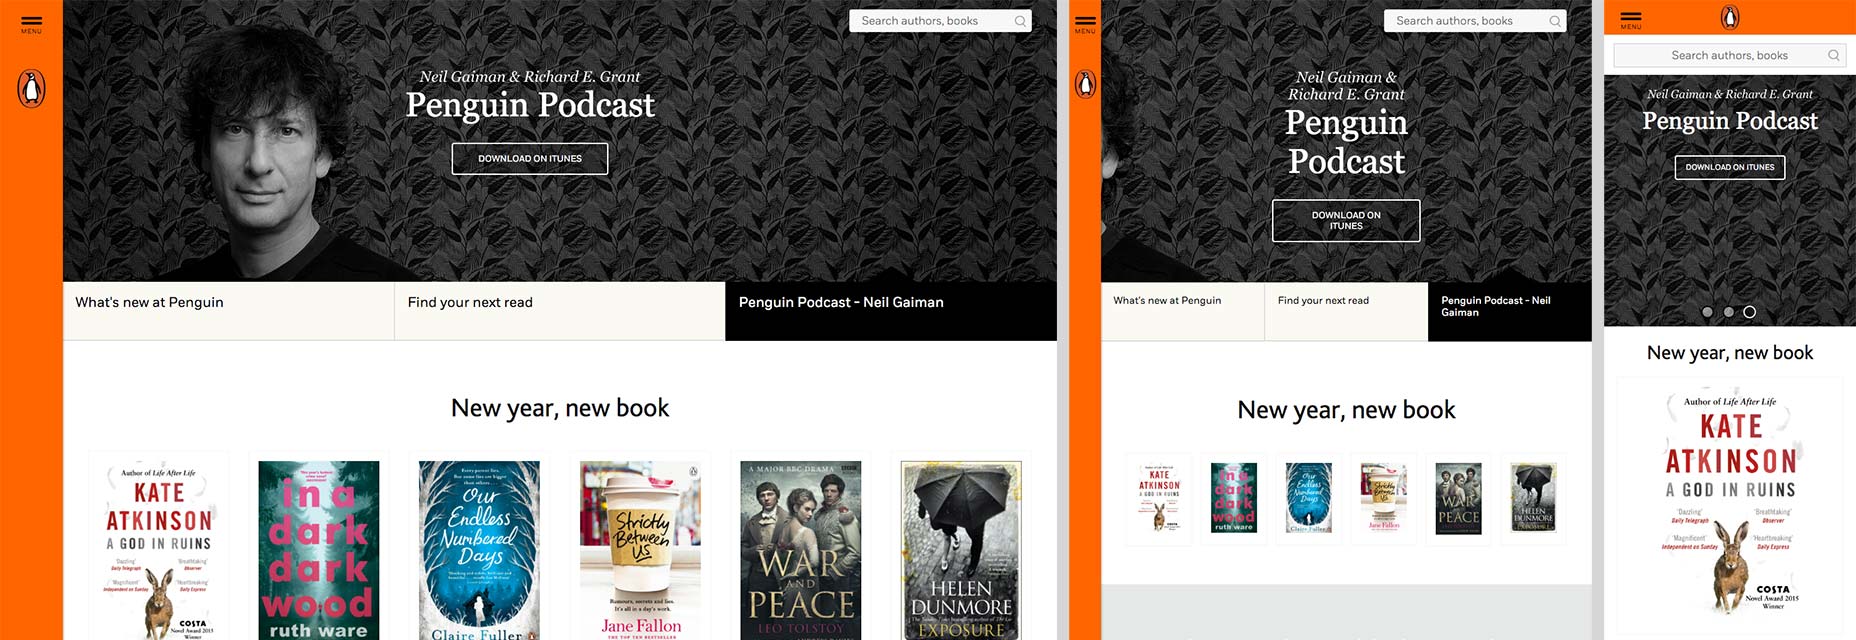Open the hamburger menu in desktop view
Image resolution: width=1856 pixels, height=640 pixels.
click(31, 24)
